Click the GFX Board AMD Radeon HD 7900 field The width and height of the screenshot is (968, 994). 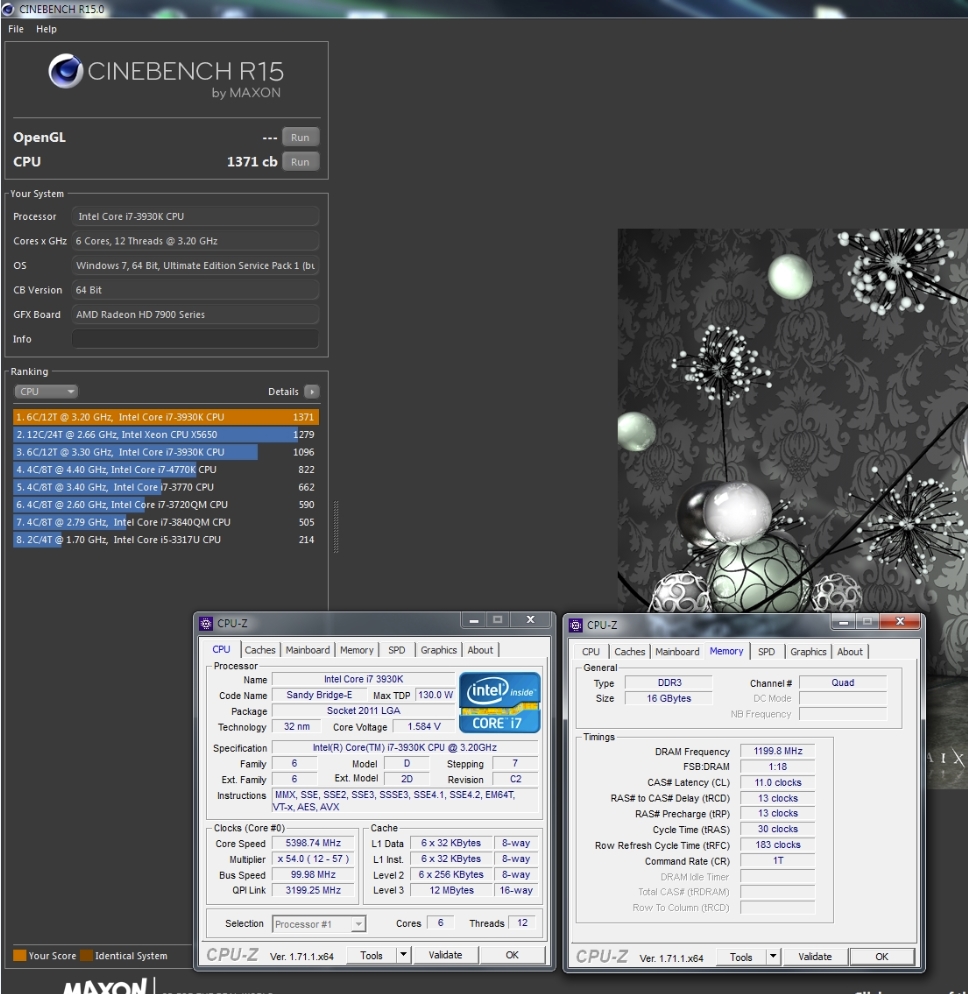click(195, 314)
